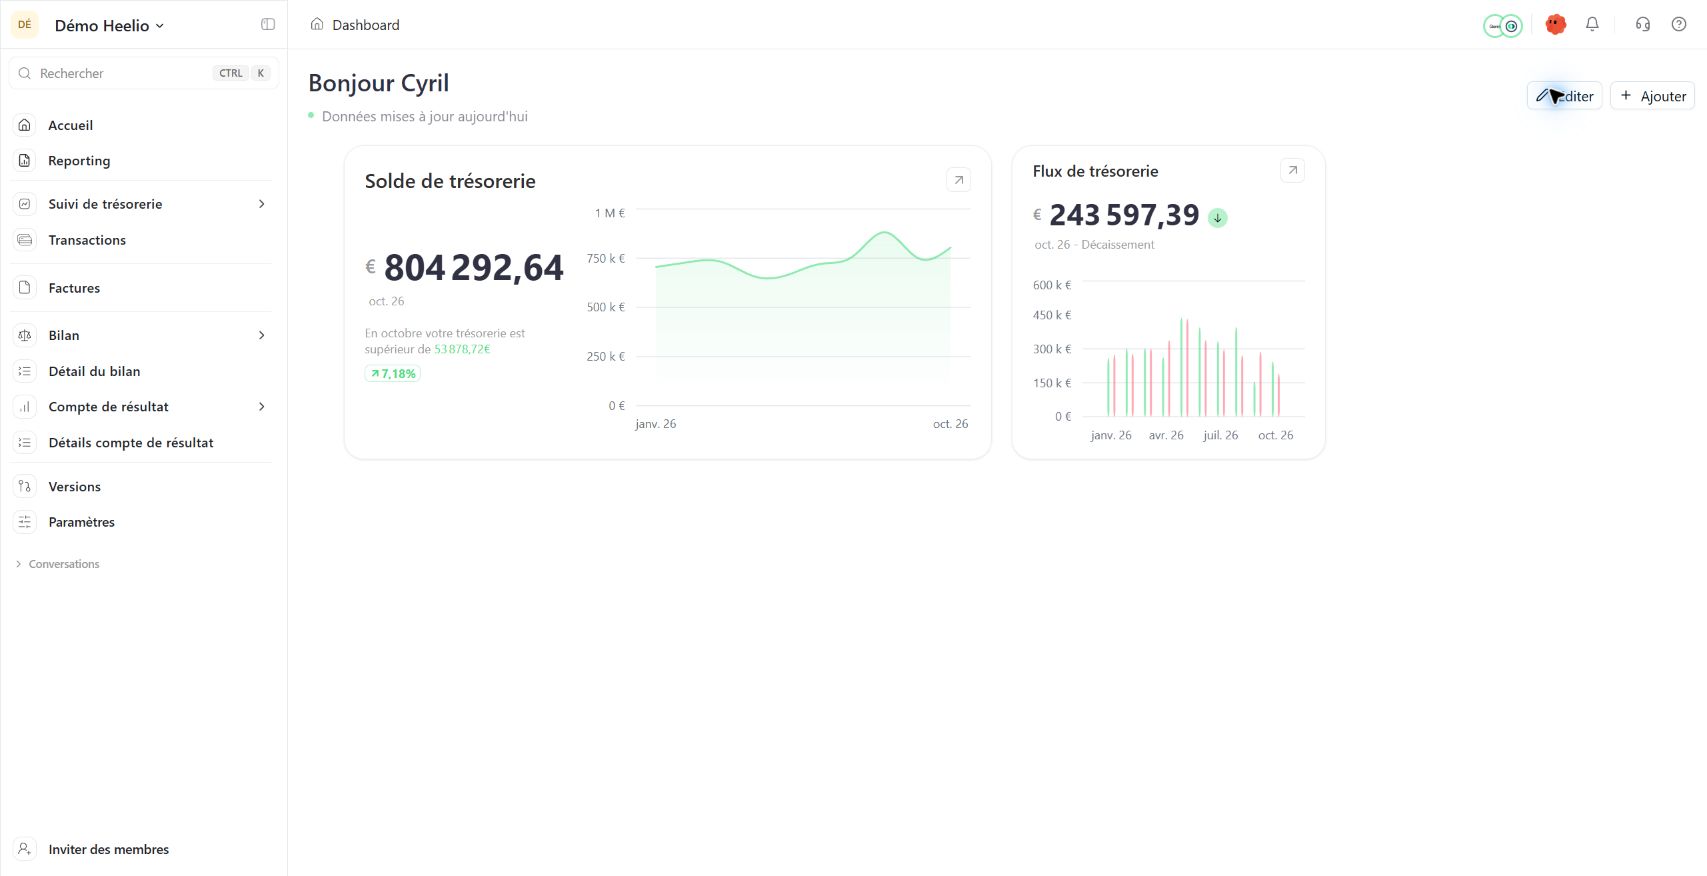Viewport: 1707px width, 876px height.
Task: Expand the Compte de résultat chevron
Action: pos(262,407)
